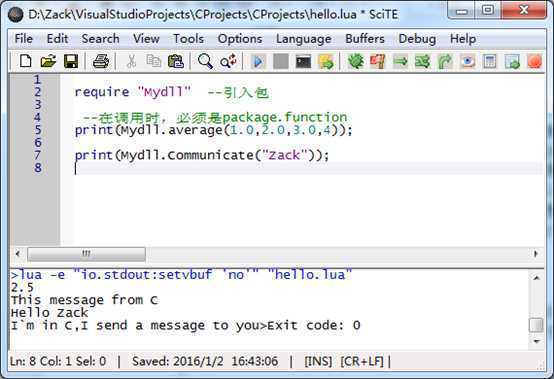
Task: Open the File menu
Action: pos(24,39)
